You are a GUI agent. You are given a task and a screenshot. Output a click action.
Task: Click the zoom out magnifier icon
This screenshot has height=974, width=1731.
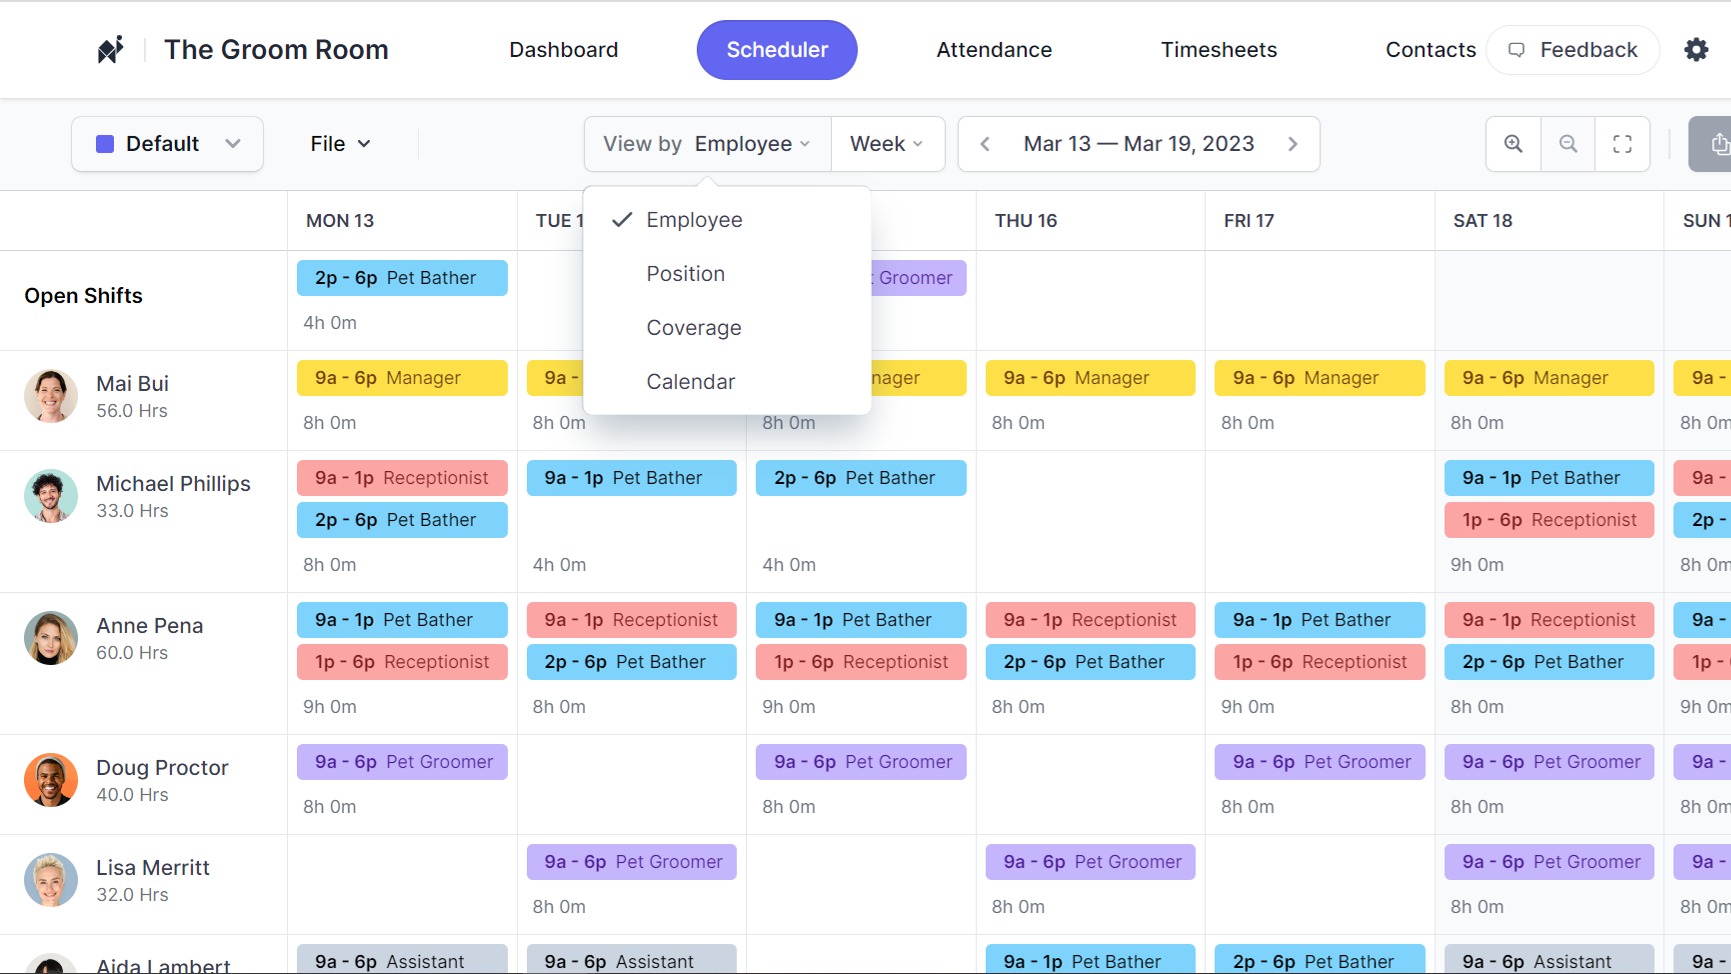click(x=1568, y=144)
